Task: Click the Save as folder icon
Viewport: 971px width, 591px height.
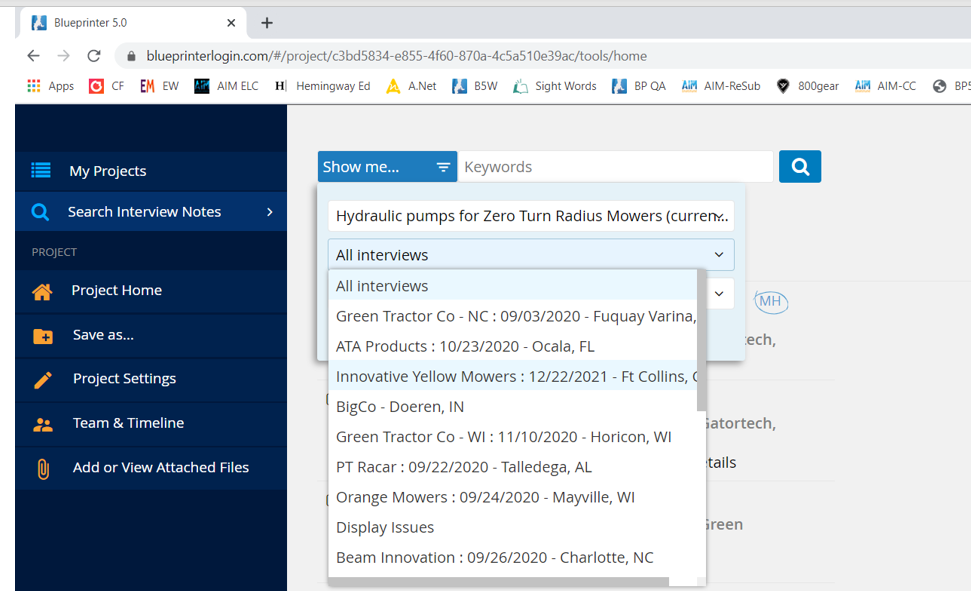Action: [43, 336]
